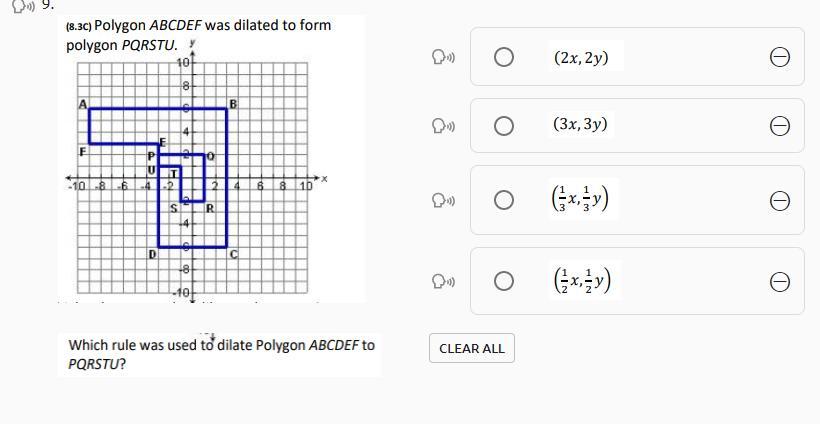Click the (2x, 2y) answer text
The width and height of the screenshot is (820, 424).
pos(581,58)
